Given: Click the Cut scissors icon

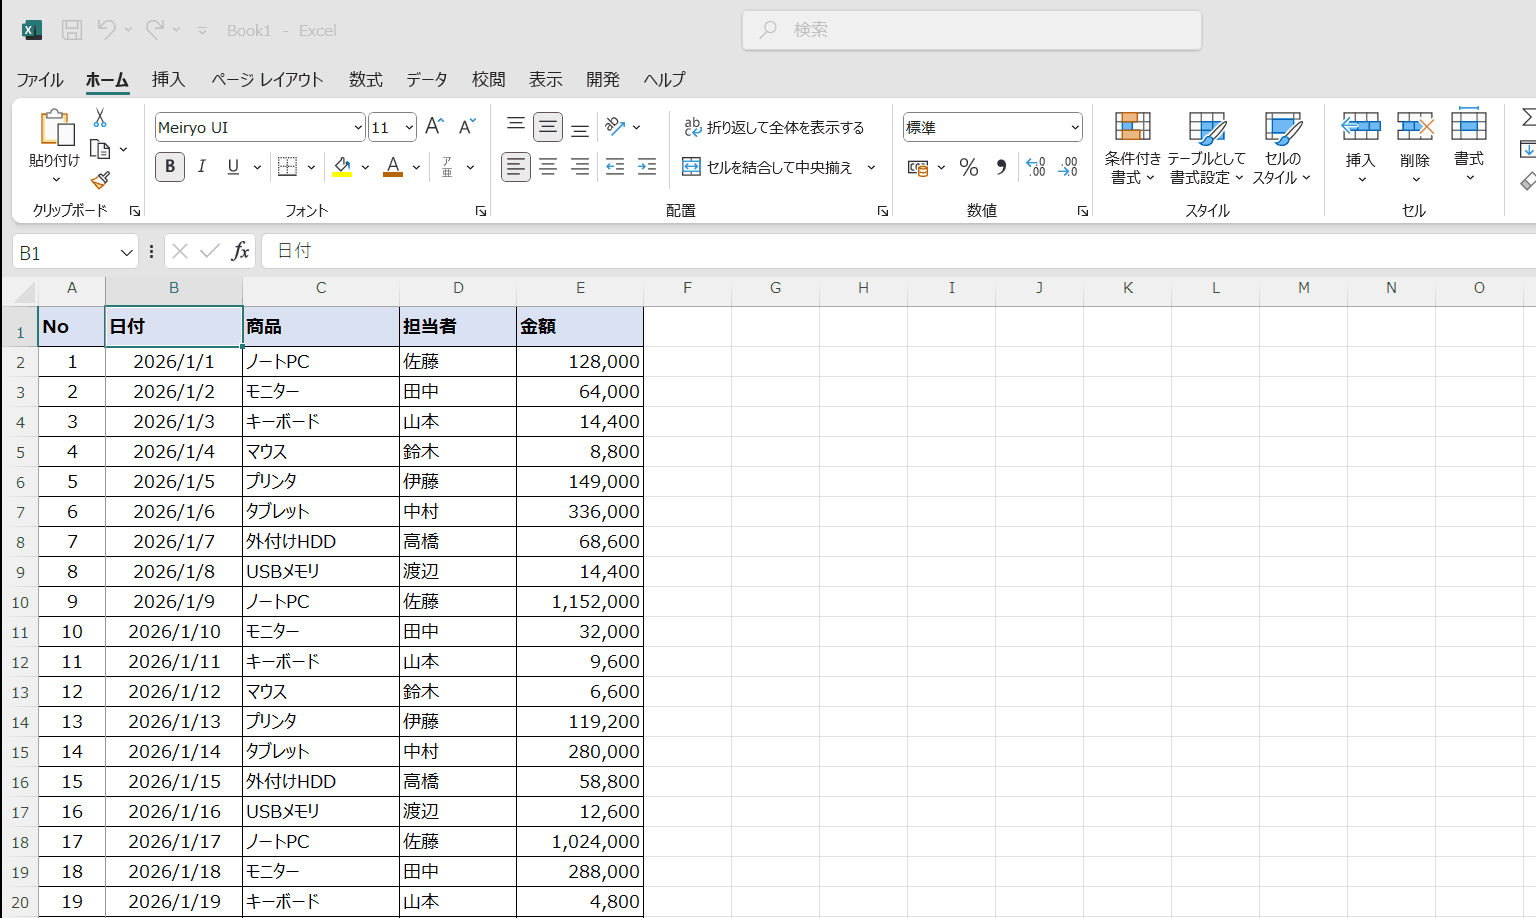Looking at the screenshot, I should (x=100, y=118).
